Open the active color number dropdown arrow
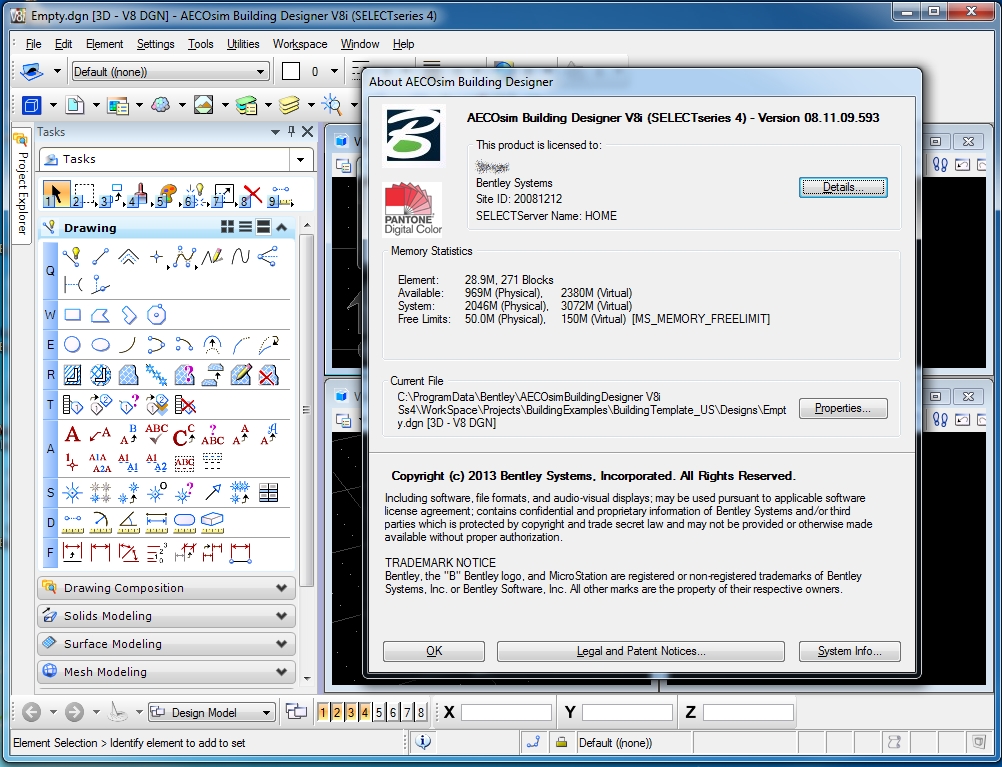Viewport: 1002px width, 767px height. 334,72
